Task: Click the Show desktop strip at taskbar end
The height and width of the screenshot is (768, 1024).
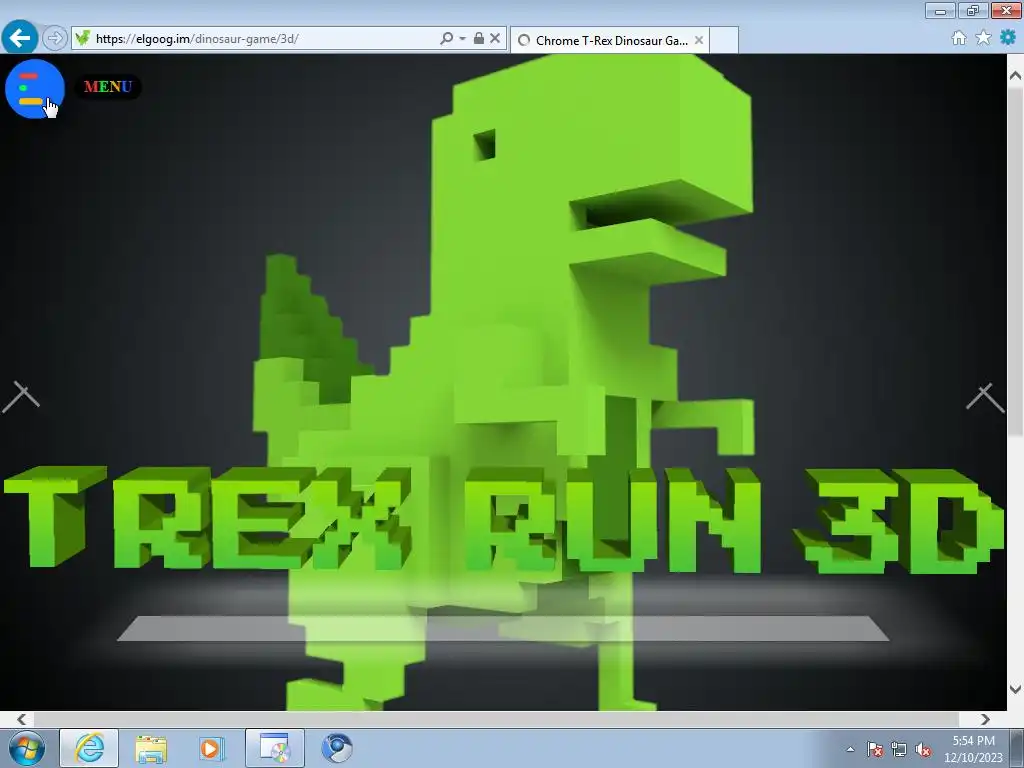Action: point(1017,748)
